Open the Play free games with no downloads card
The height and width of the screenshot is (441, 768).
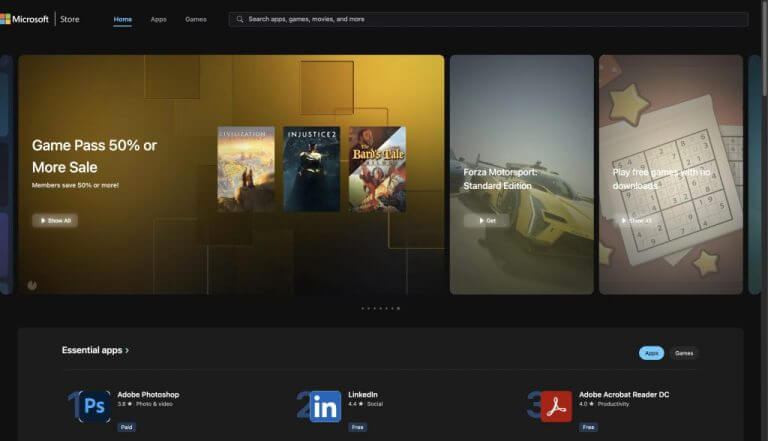tap(671, 174)
